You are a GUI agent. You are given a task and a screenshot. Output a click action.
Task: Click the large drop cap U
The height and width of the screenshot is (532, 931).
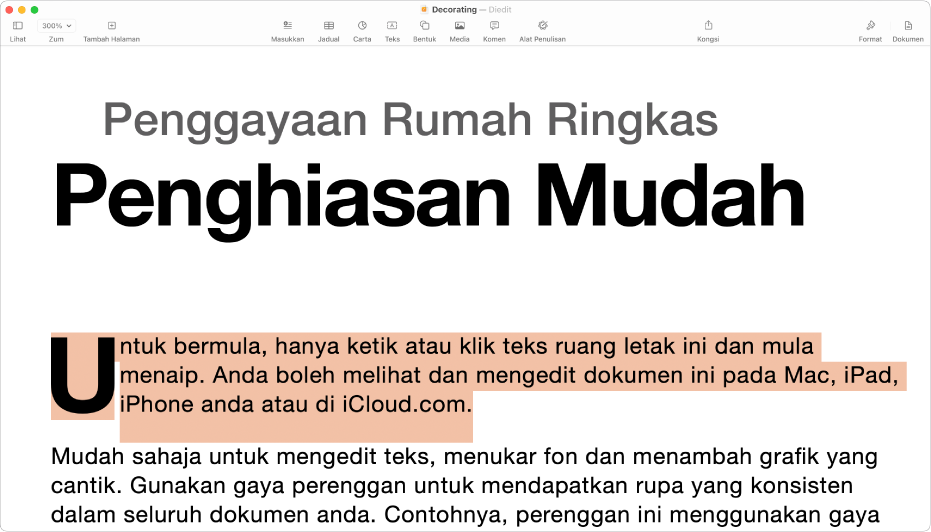pyautogui.click(x=83, y=375)
